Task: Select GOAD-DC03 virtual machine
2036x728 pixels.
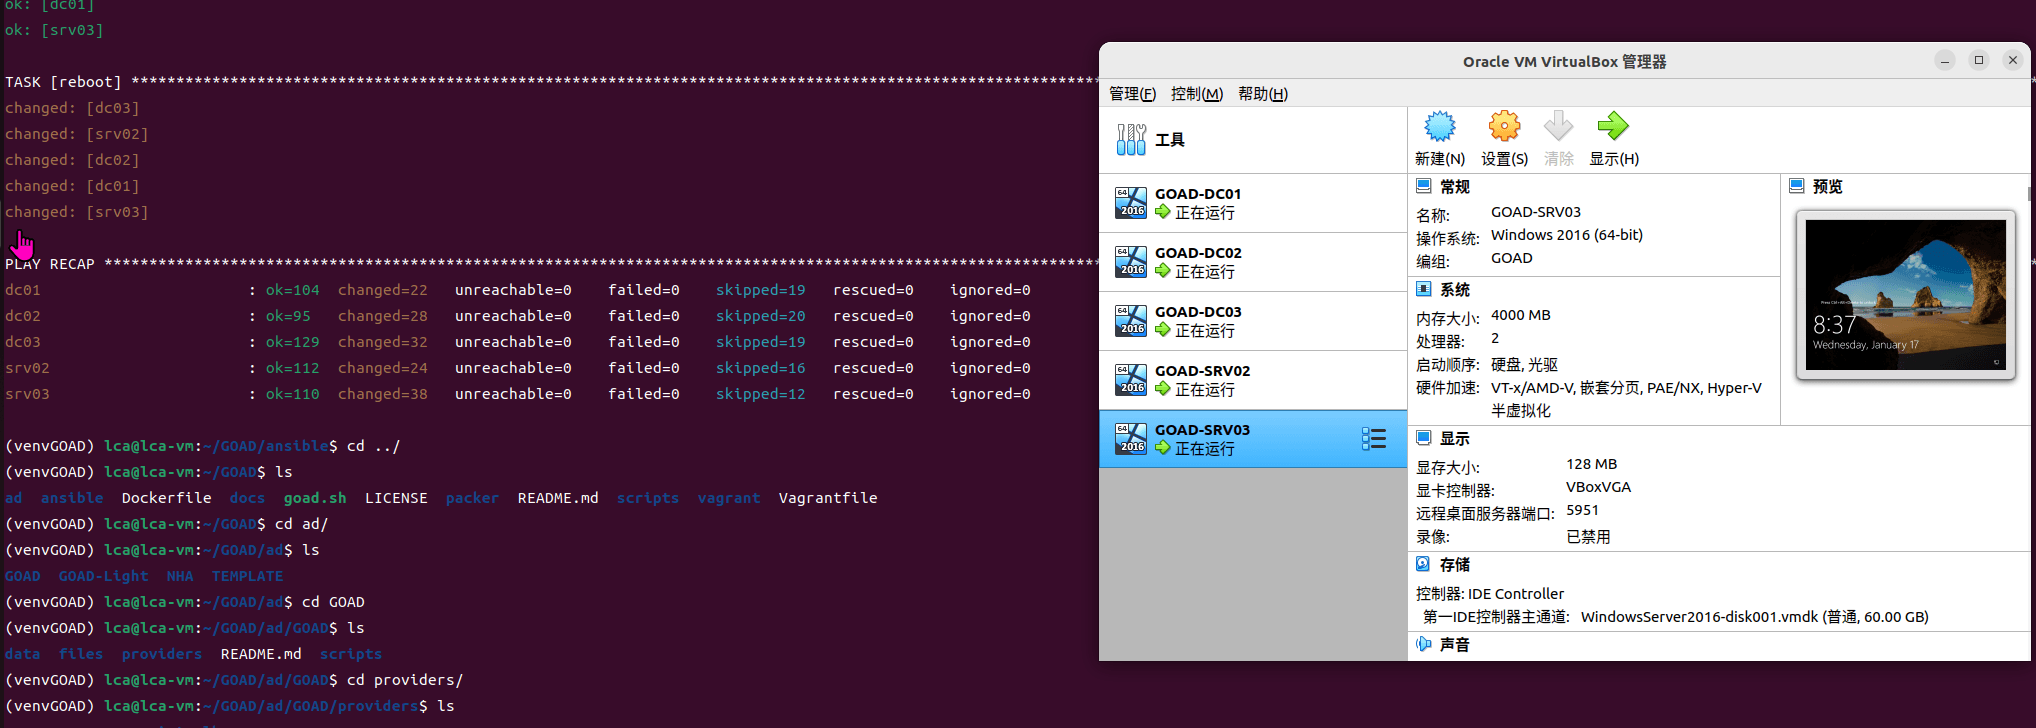Action: tap(1253, 321)
